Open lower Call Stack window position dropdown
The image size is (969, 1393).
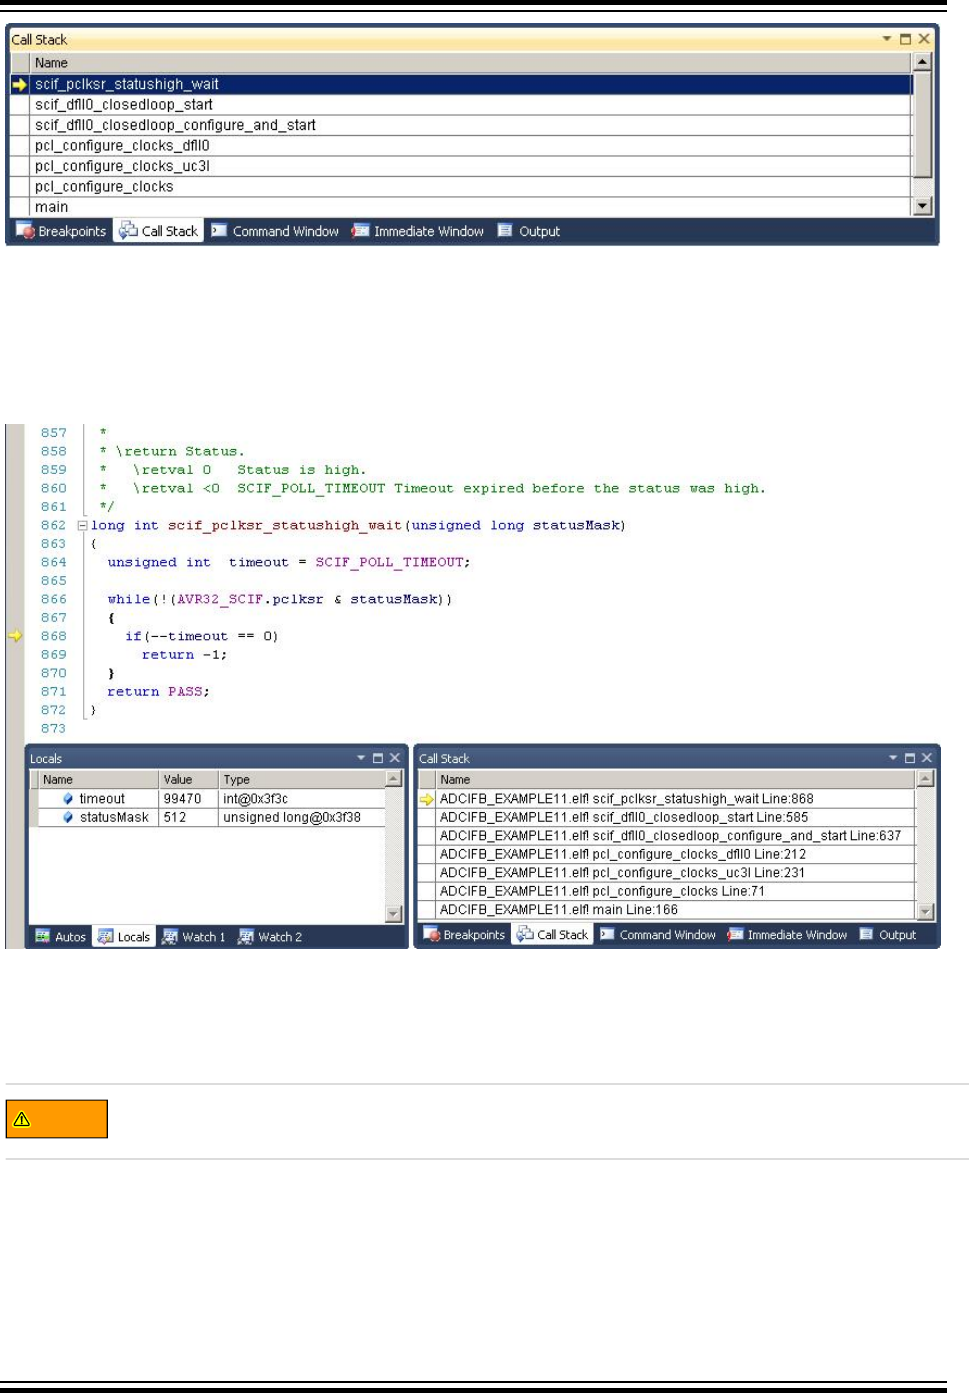point(893,758)
